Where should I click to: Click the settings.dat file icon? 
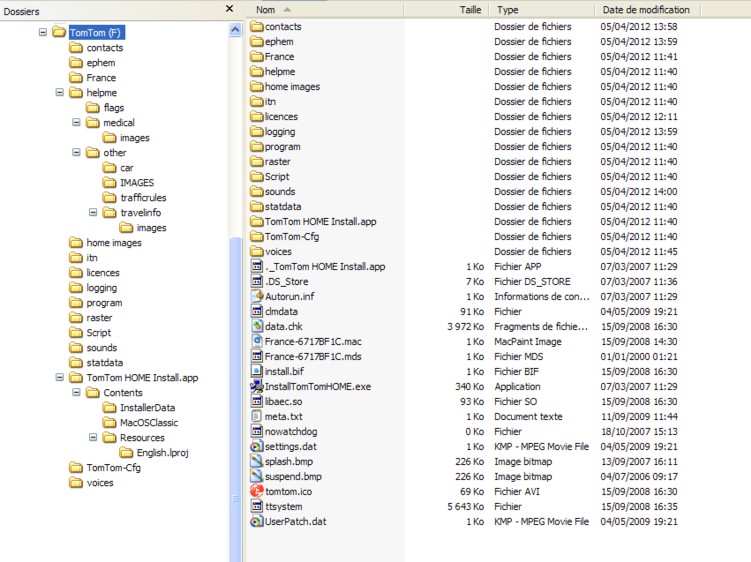coord(257,446)
